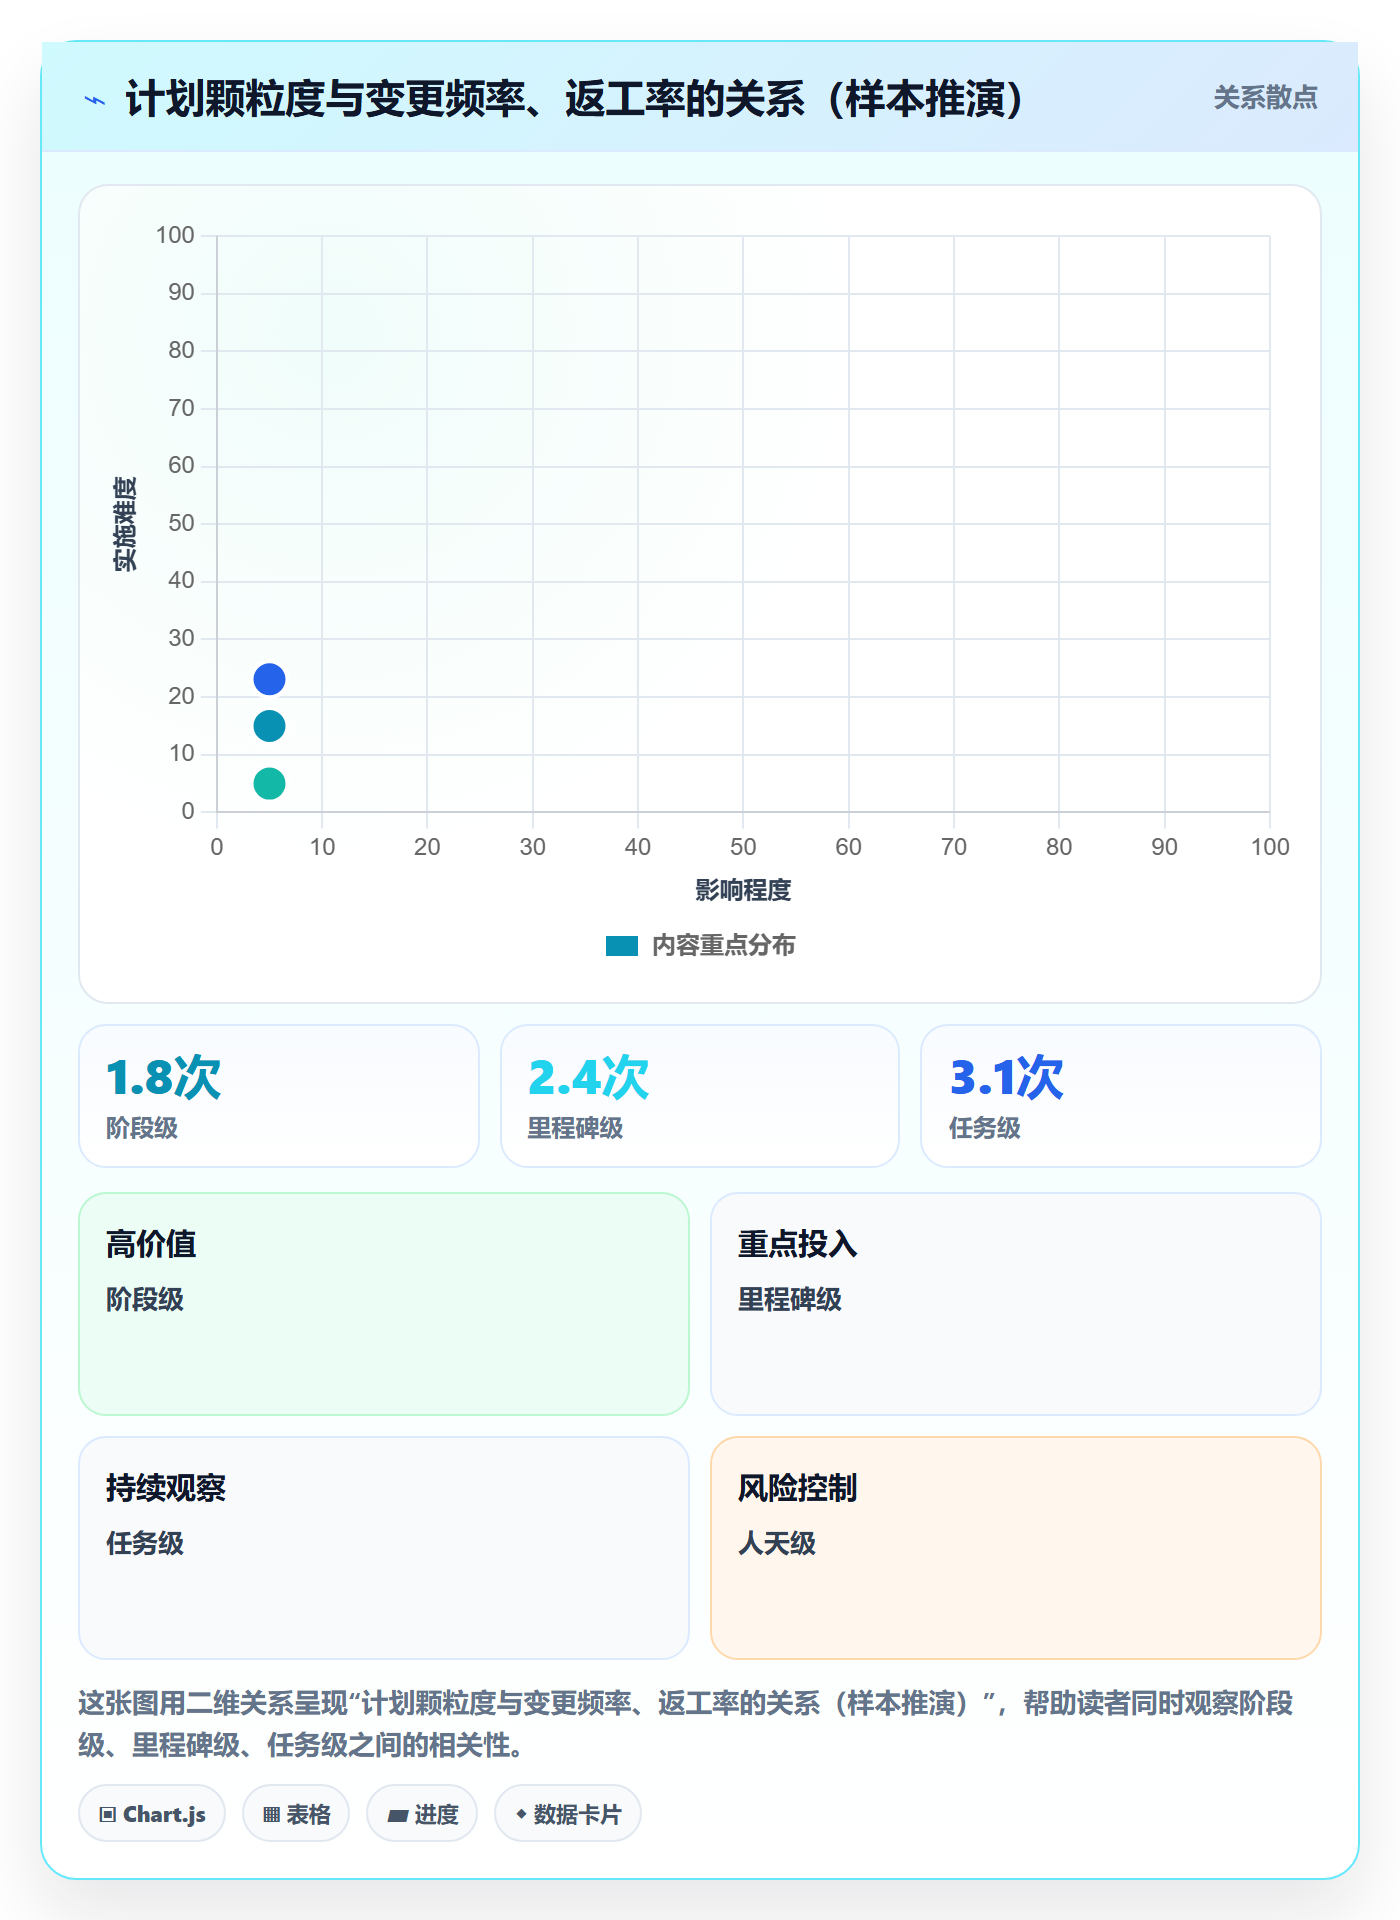The image size is (1400, 1920).
Task: Click the 任务级 text in 持续观察 card
Action: click(x=145, y=1543)
